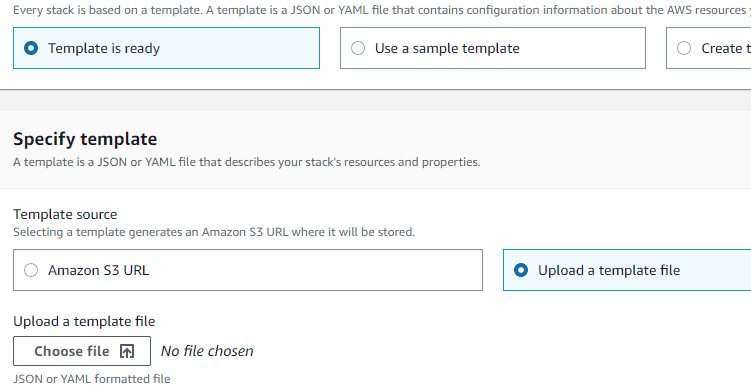Click the highlighted "Upload a template file" tile label
This screenshot has width=751, height=389.
click(609, 270)
